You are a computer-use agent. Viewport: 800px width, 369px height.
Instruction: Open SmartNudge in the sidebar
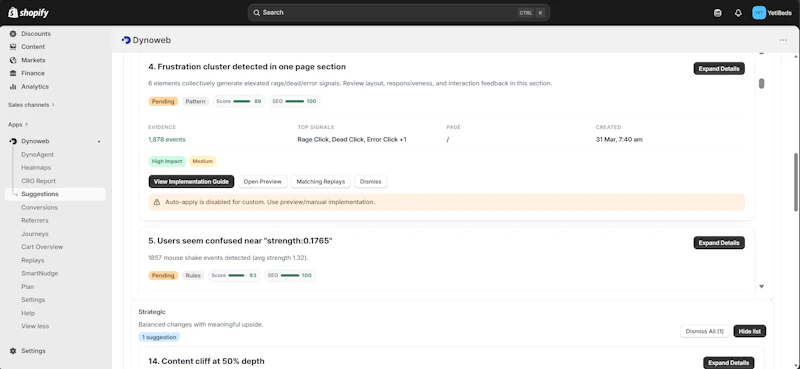39,274
